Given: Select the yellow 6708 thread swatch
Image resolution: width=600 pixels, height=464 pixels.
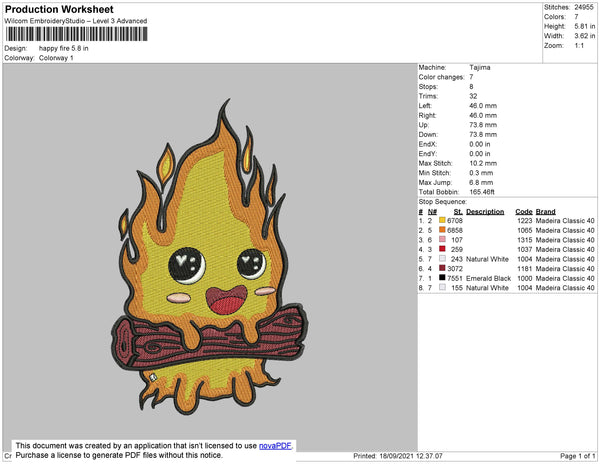Looking at the screenshot, I should [x=442, y=220].
